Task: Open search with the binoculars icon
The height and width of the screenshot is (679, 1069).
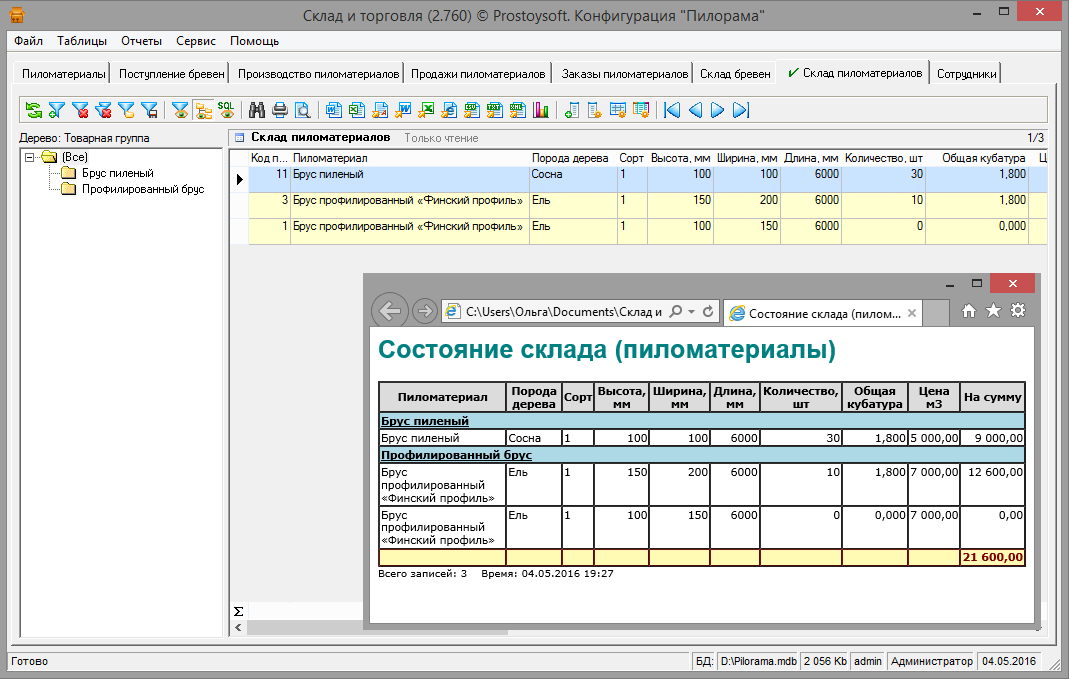Action: pos(257,110)
